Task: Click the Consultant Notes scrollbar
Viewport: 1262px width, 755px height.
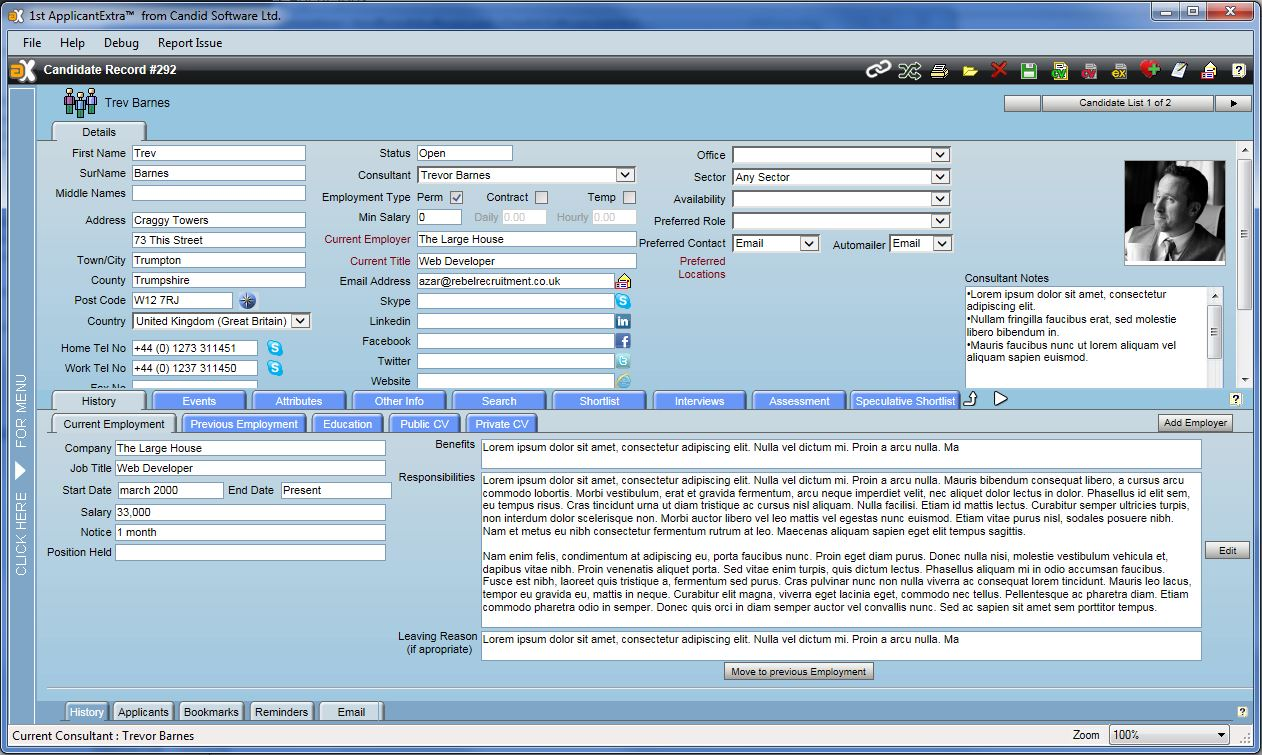Action: coord(1215,337)
